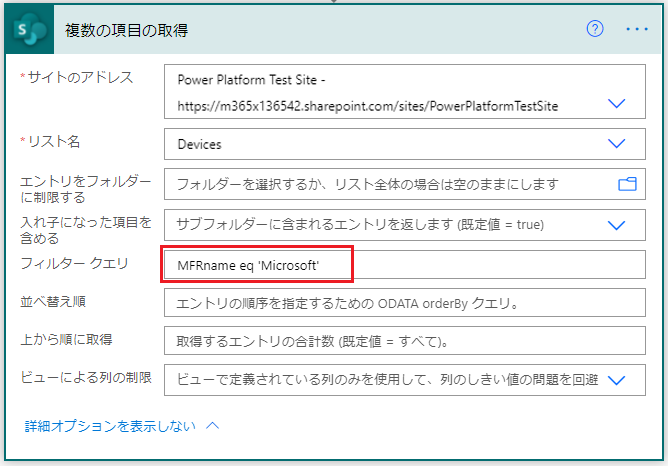
Task: Click the 並べ替え順 order by input field
Action: pyautogui.click(x=405, y=303)
